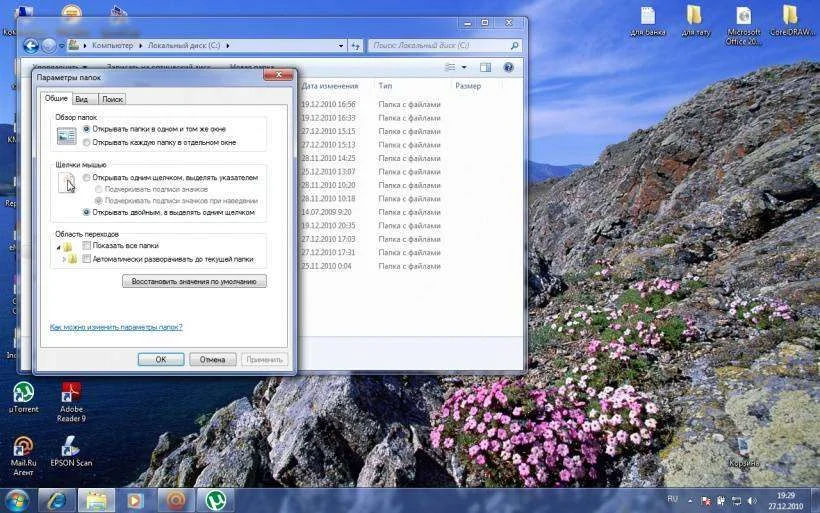Image resolution: width=820 pixels, height=513 pixels.
Task: Select the EPSON Scan desktop icon
Action: point(71,451)
